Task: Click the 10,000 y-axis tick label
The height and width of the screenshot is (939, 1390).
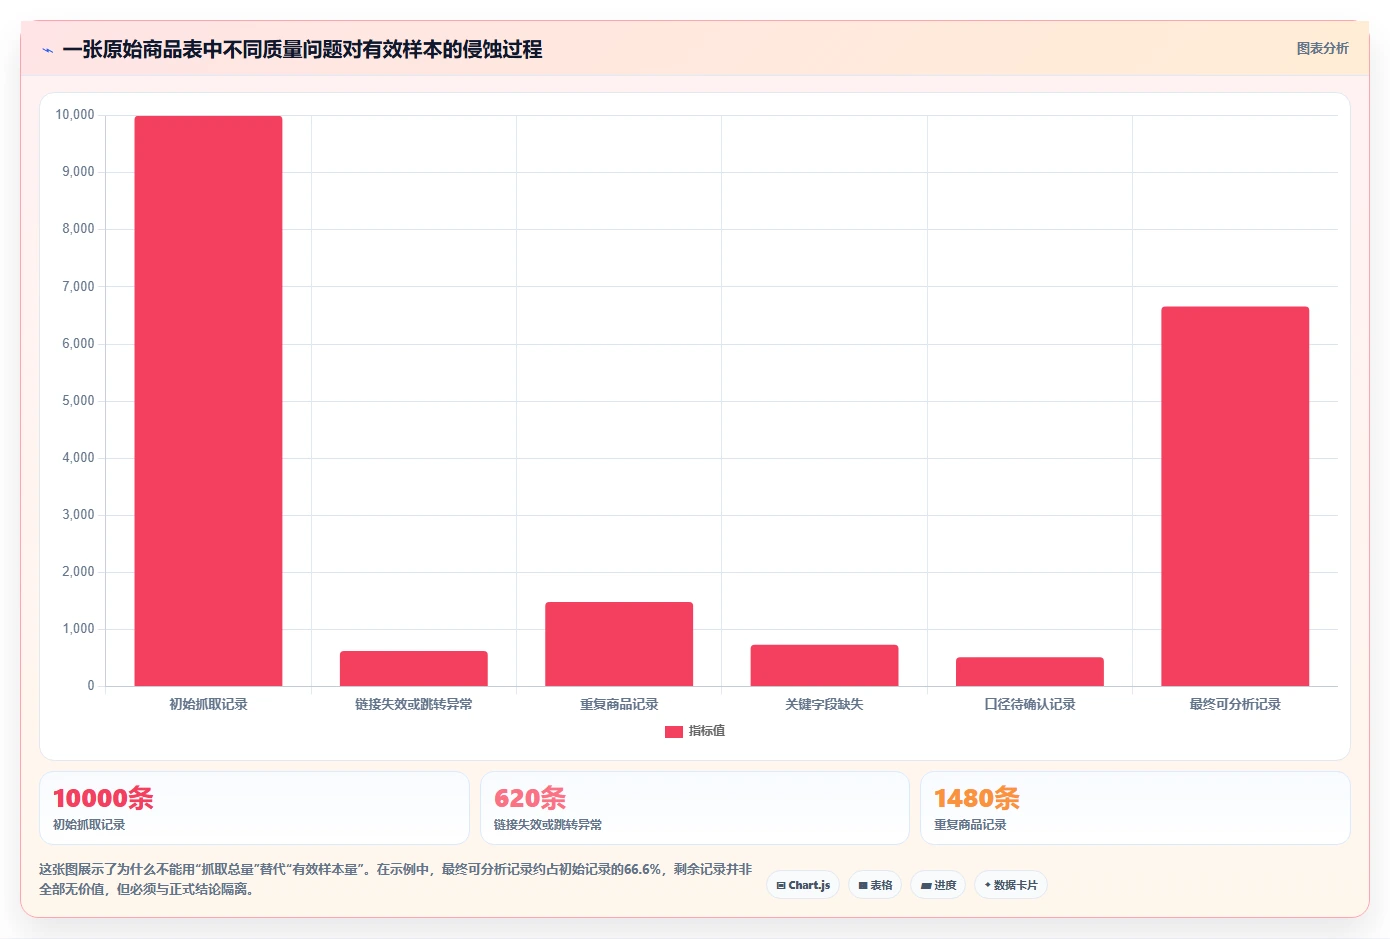Action: pos(75,115)
